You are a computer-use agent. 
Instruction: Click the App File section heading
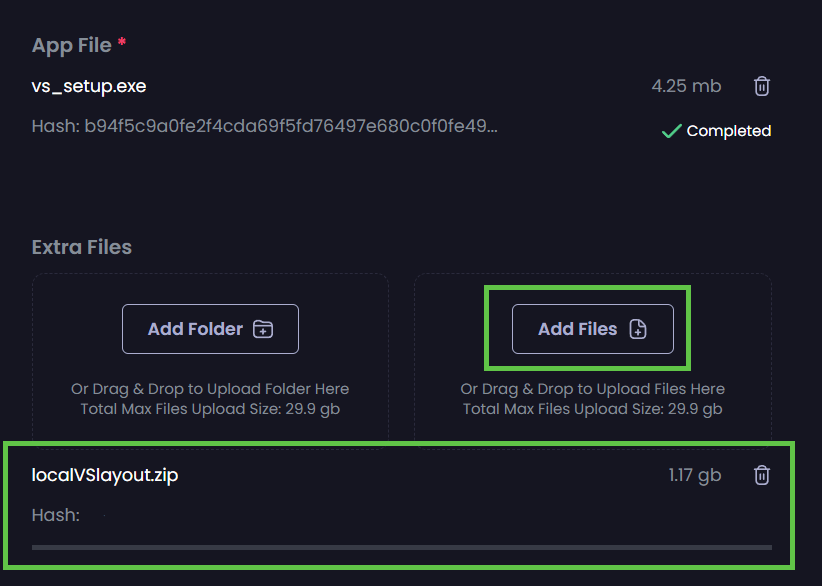click(x=72, y=46)
